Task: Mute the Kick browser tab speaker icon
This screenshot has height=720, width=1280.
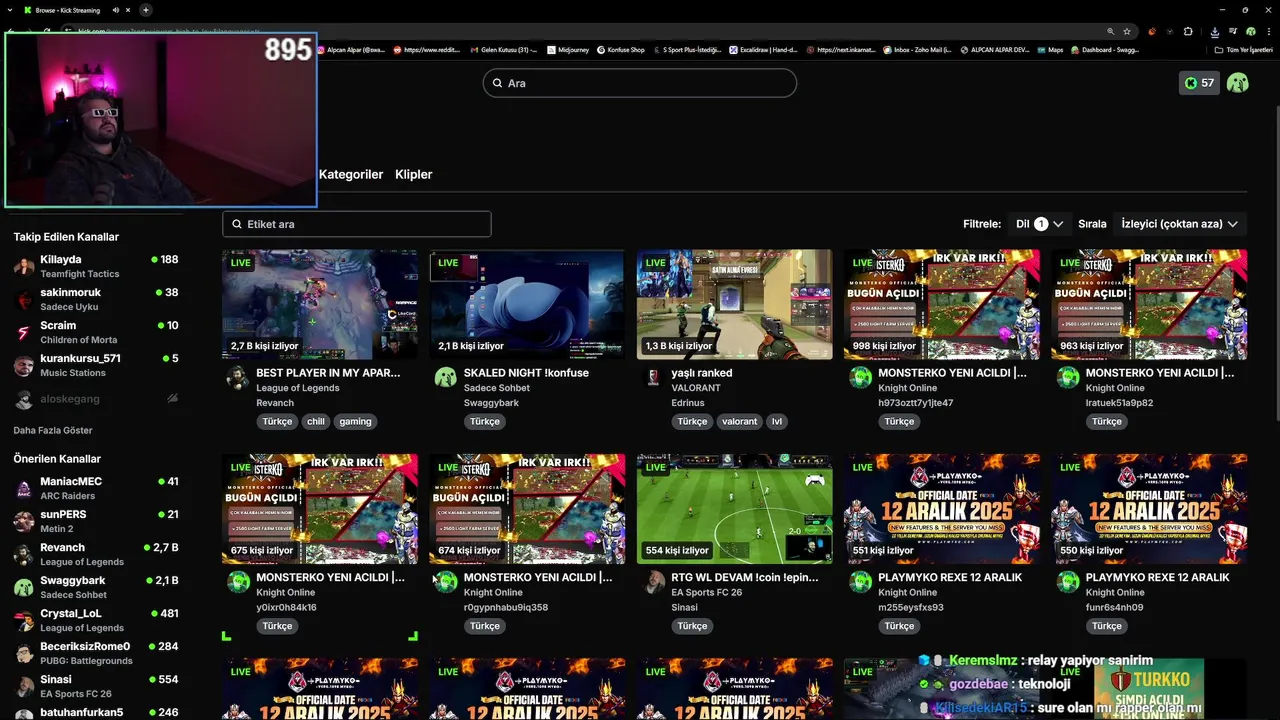Action: click(116, 10)
